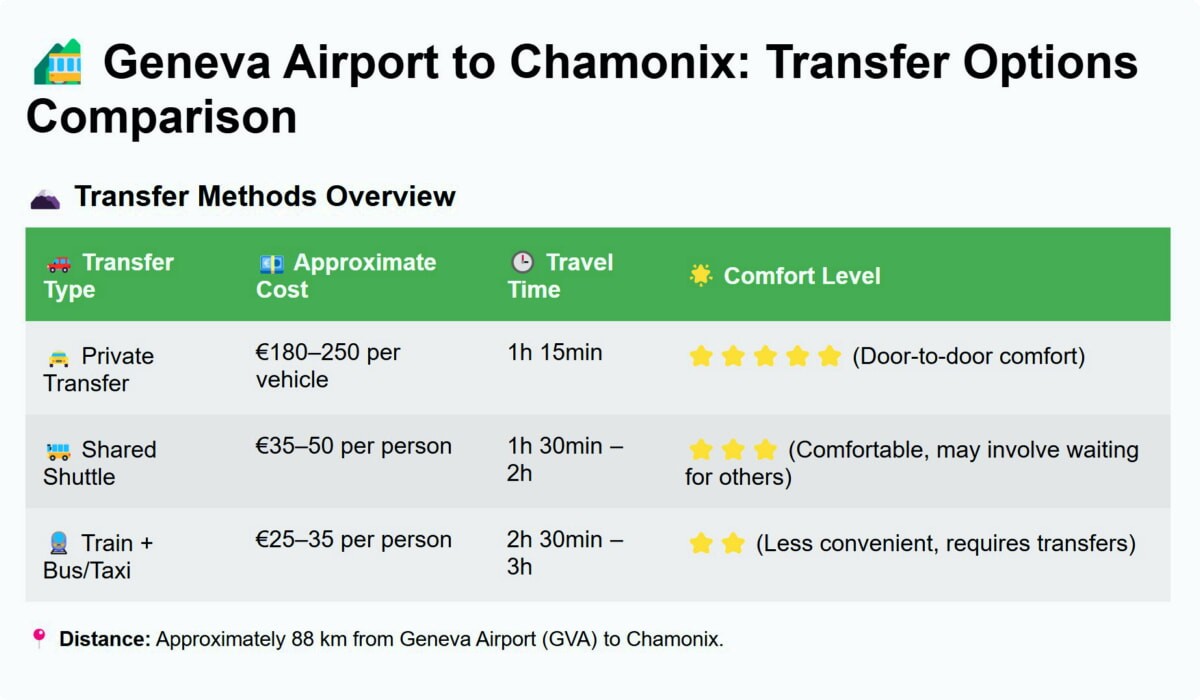1200x700 pixels.
Task: Click the fifth star in Private Transfer rating
Action: pyautogui.click(x=829, y=357)
